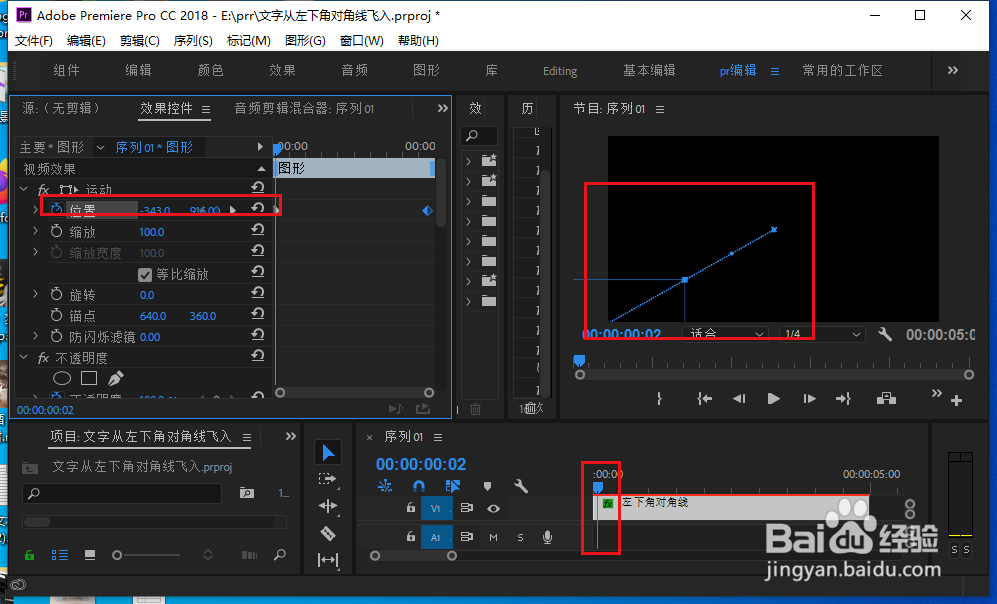Reset the rotation parameter
The height and width of the screenshot is (604, 997).
[x=258, y=292]
